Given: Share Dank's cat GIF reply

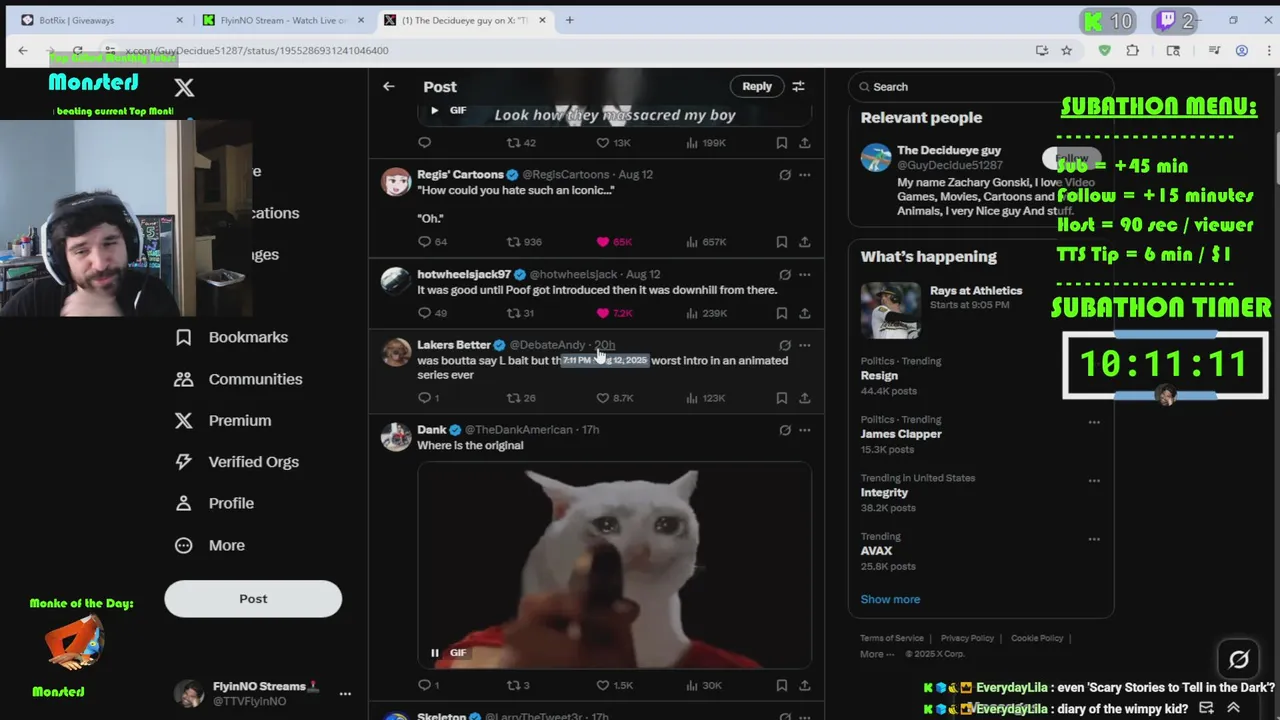Looking at the screenshot, I should click(804, 685).
